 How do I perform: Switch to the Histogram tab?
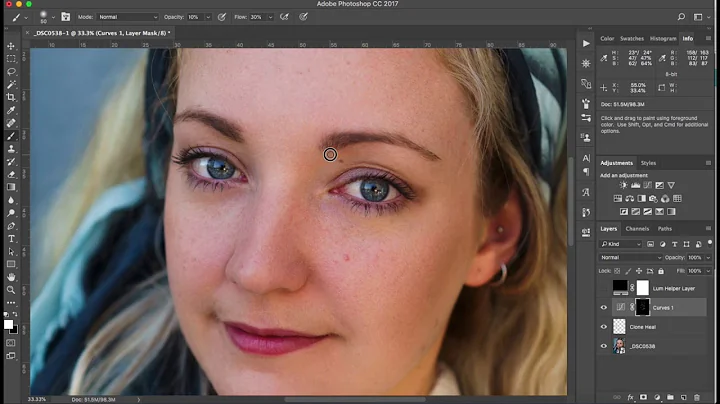[663, 39]
